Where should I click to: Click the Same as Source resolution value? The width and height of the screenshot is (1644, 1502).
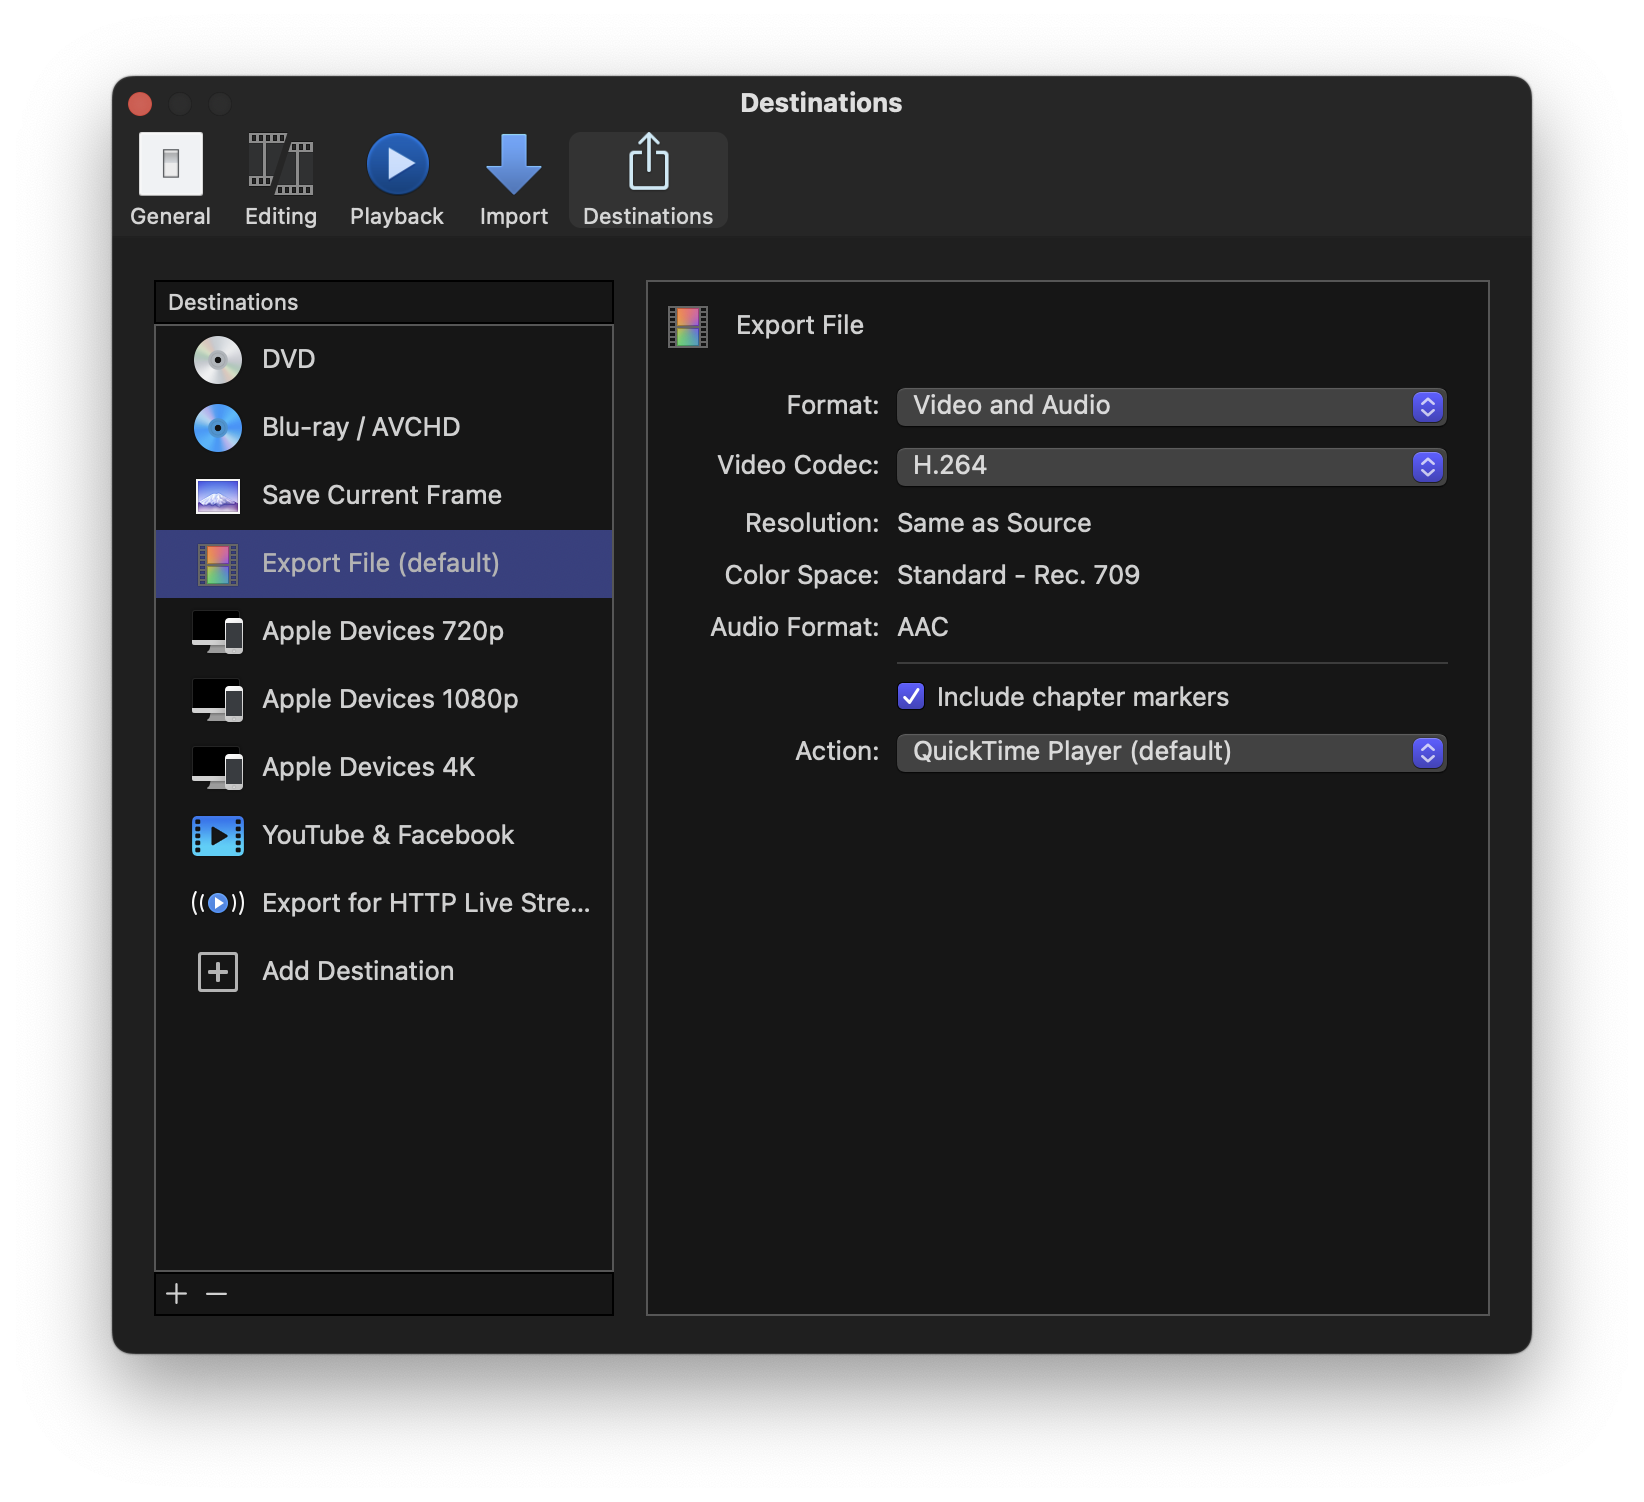click(x=994, y=524)
